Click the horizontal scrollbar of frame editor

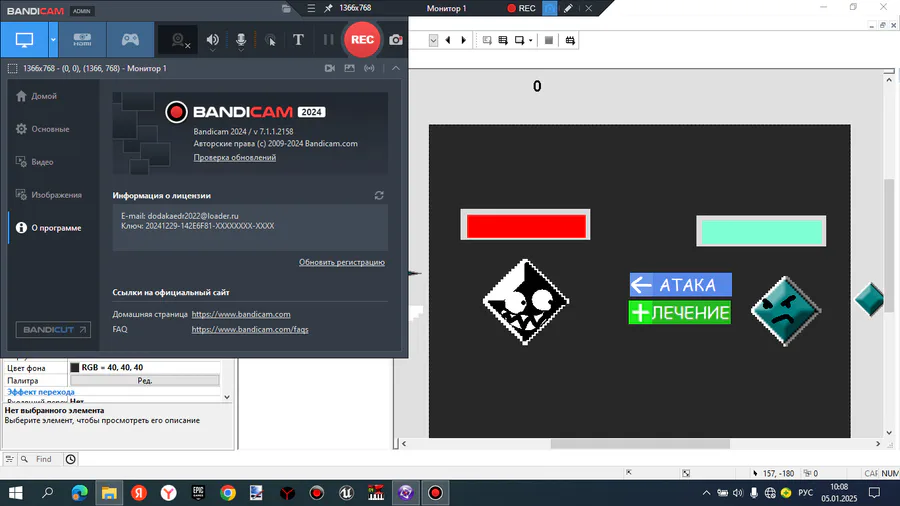click(x=641, y=443)
